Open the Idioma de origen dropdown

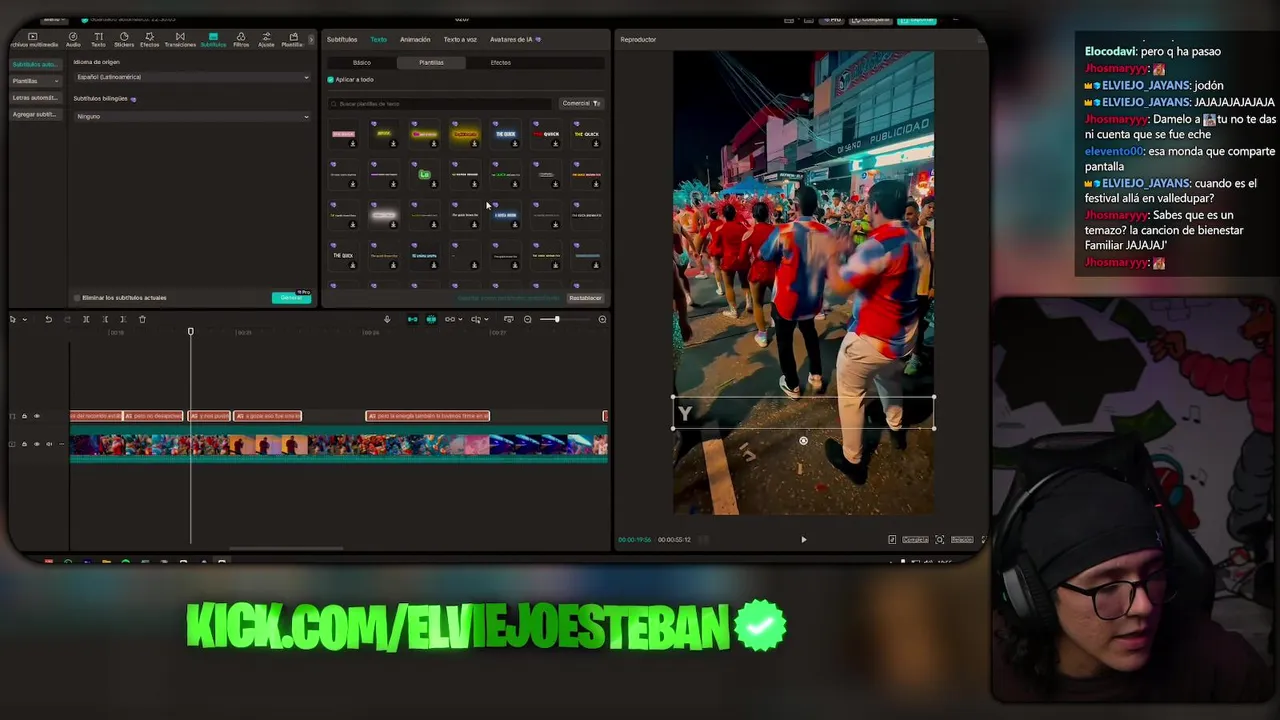(x=192, y=77)
